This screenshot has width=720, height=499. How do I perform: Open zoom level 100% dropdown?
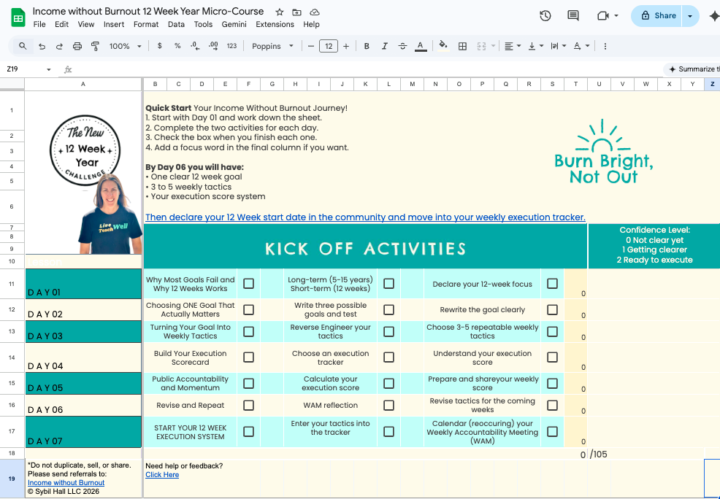125,46
